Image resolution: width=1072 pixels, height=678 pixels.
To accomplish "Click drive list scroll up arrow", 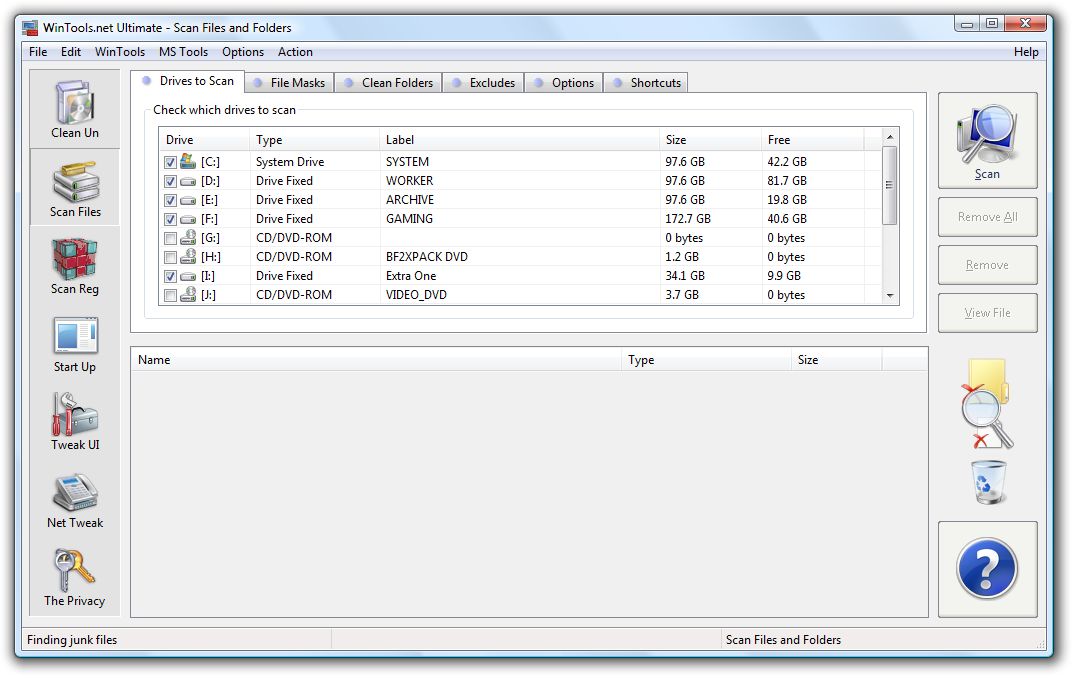I will 889,137.
